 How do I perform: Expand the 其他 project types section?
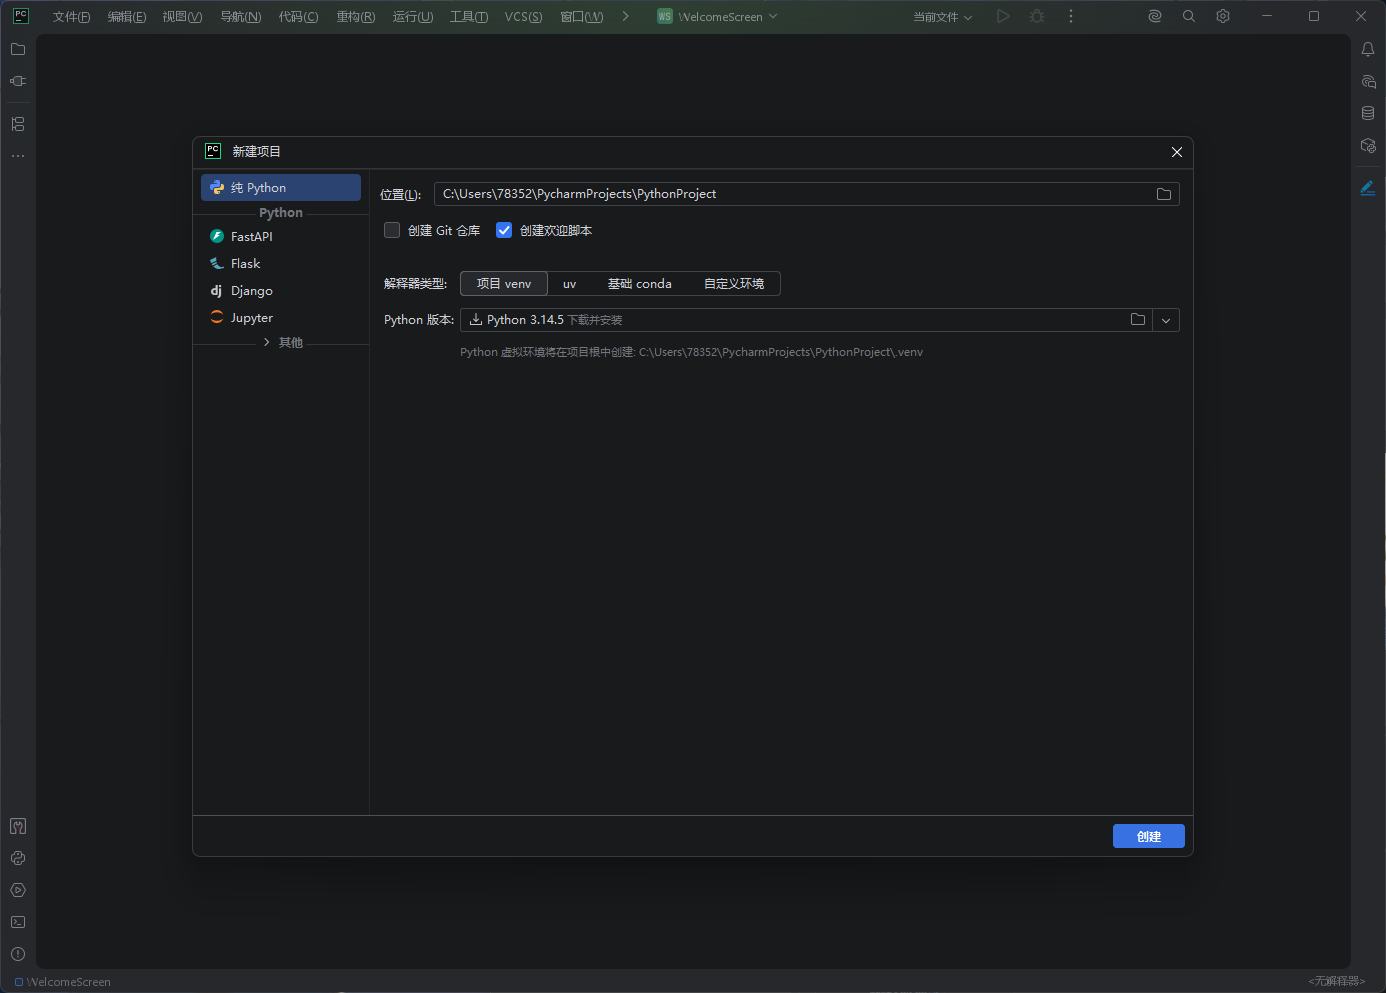(283, 343)
